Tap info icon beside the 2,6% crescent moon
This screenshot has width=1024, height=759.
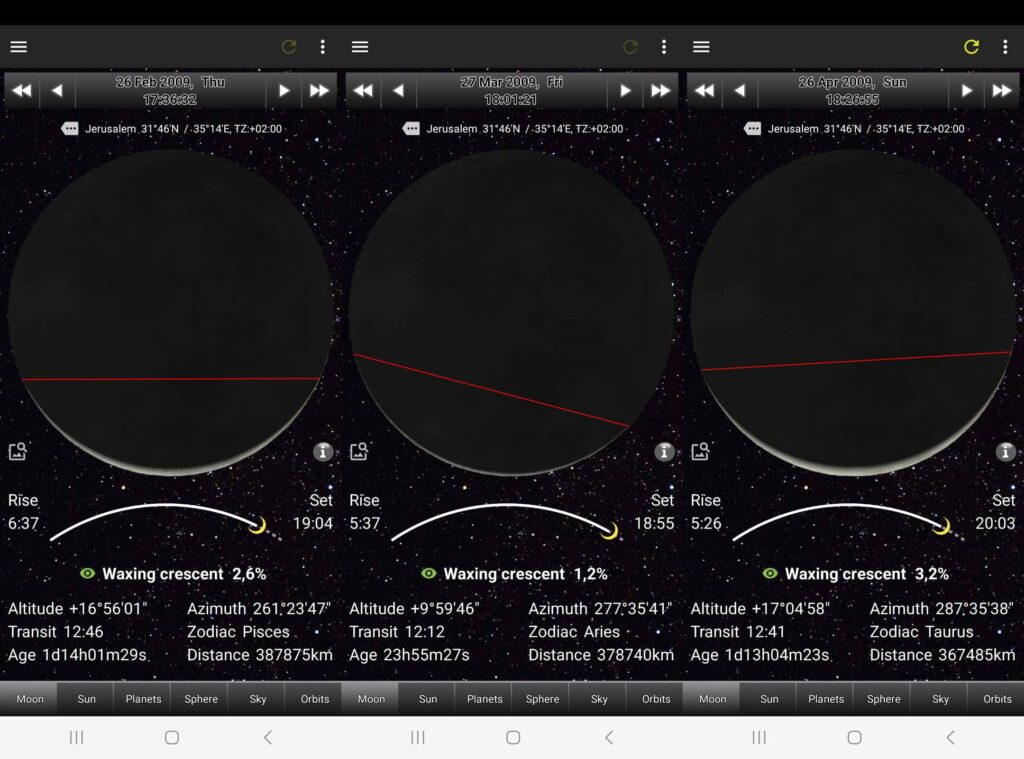[322, 452]
